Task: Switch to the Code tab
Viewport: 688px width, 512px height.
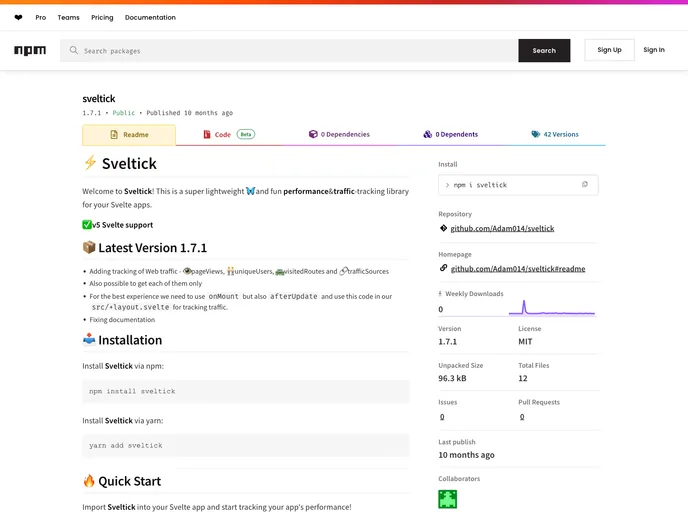Action: (229, 134)
